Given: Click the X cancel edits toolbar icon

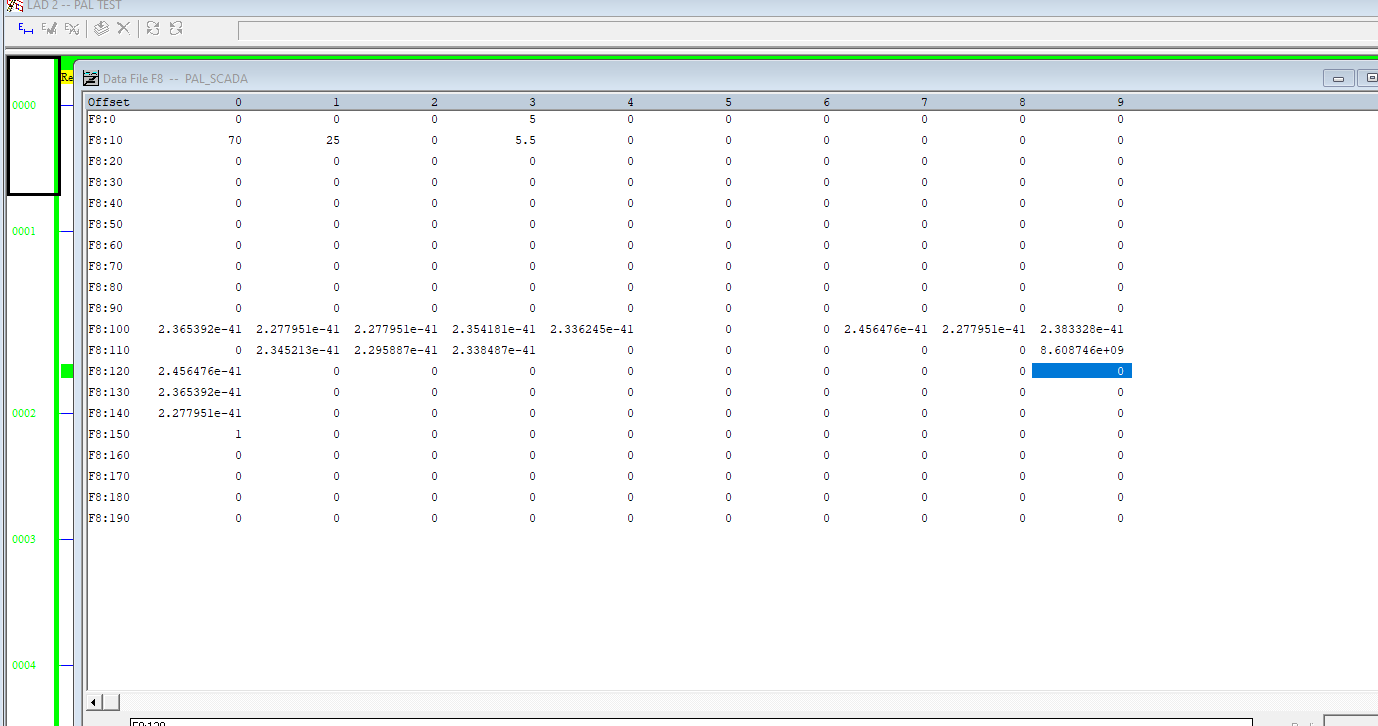Looking at the screenshot, I should (121, 29).
